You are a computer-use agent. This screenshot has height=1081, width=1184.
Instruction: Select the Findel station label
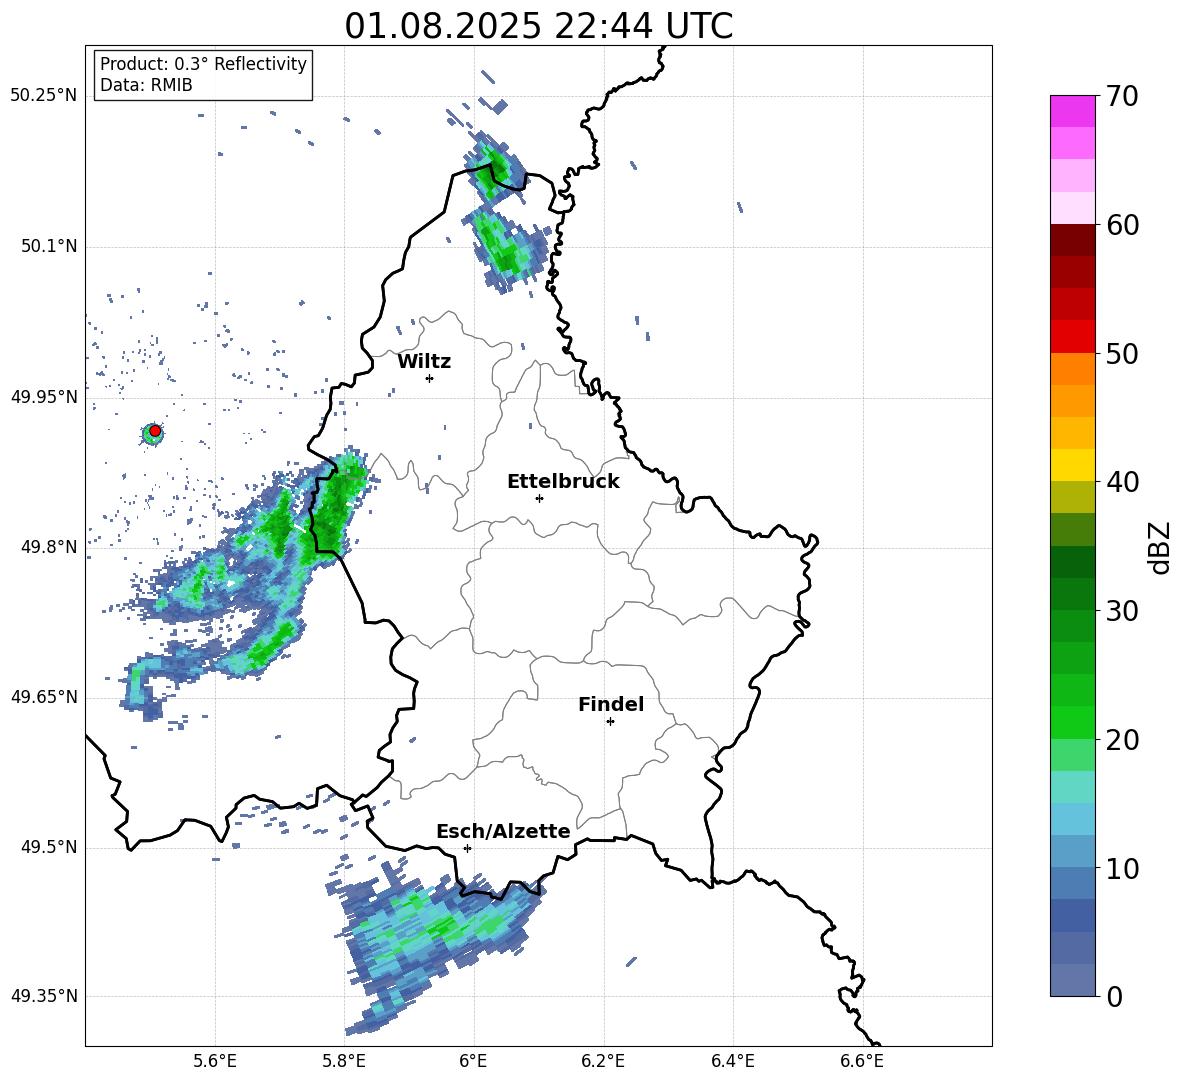(x=611, y=704)
